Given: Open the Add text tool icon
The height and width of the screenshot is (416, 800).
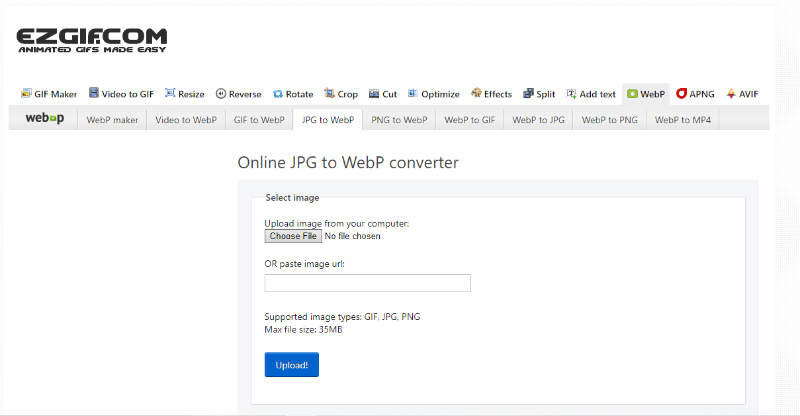Looking at the screenshot, I should point(571,93).
